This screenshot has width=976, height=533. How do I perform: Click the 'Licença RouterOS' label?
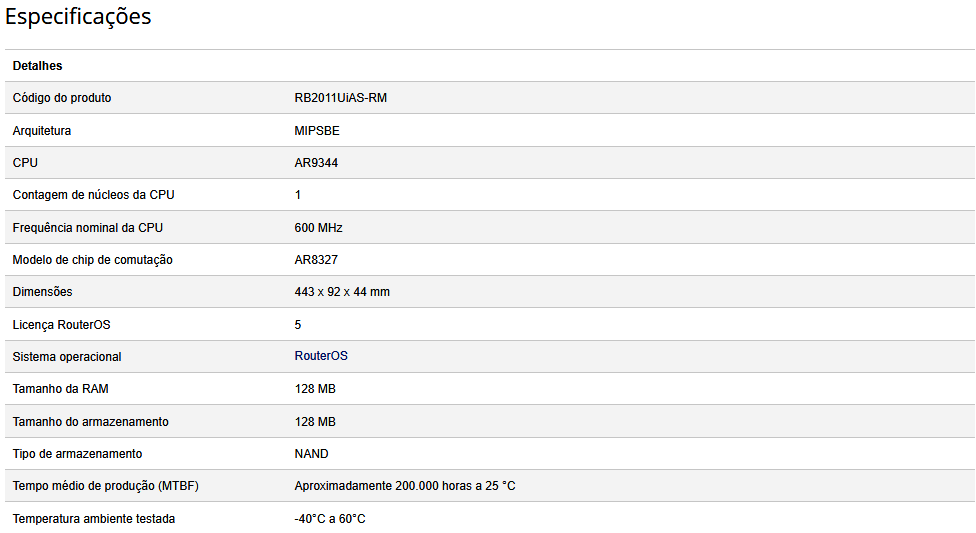(61, 325)
